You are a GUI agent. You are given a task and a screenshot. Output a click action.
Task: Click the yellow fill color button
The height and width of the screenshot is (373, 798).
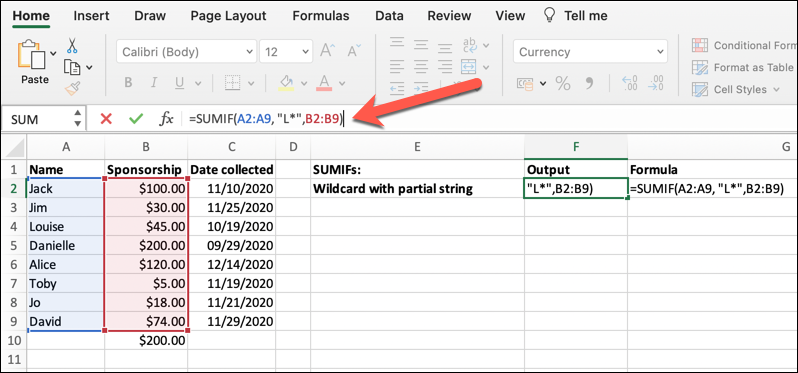pos(287,82)
